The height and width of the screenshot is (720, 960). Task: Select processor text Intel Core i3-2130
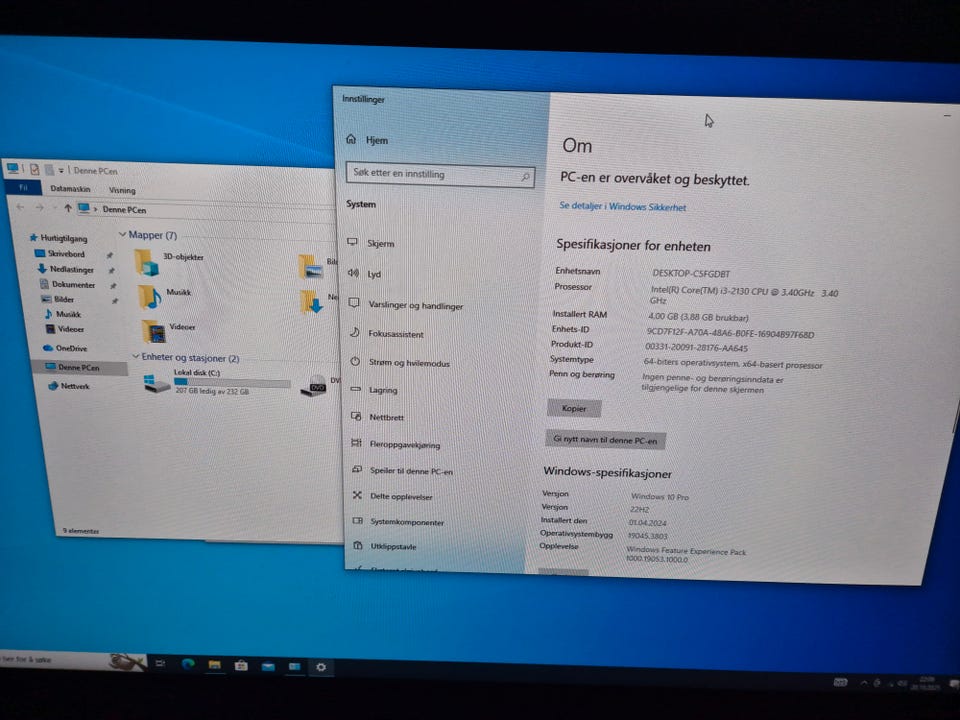point(744,296)
